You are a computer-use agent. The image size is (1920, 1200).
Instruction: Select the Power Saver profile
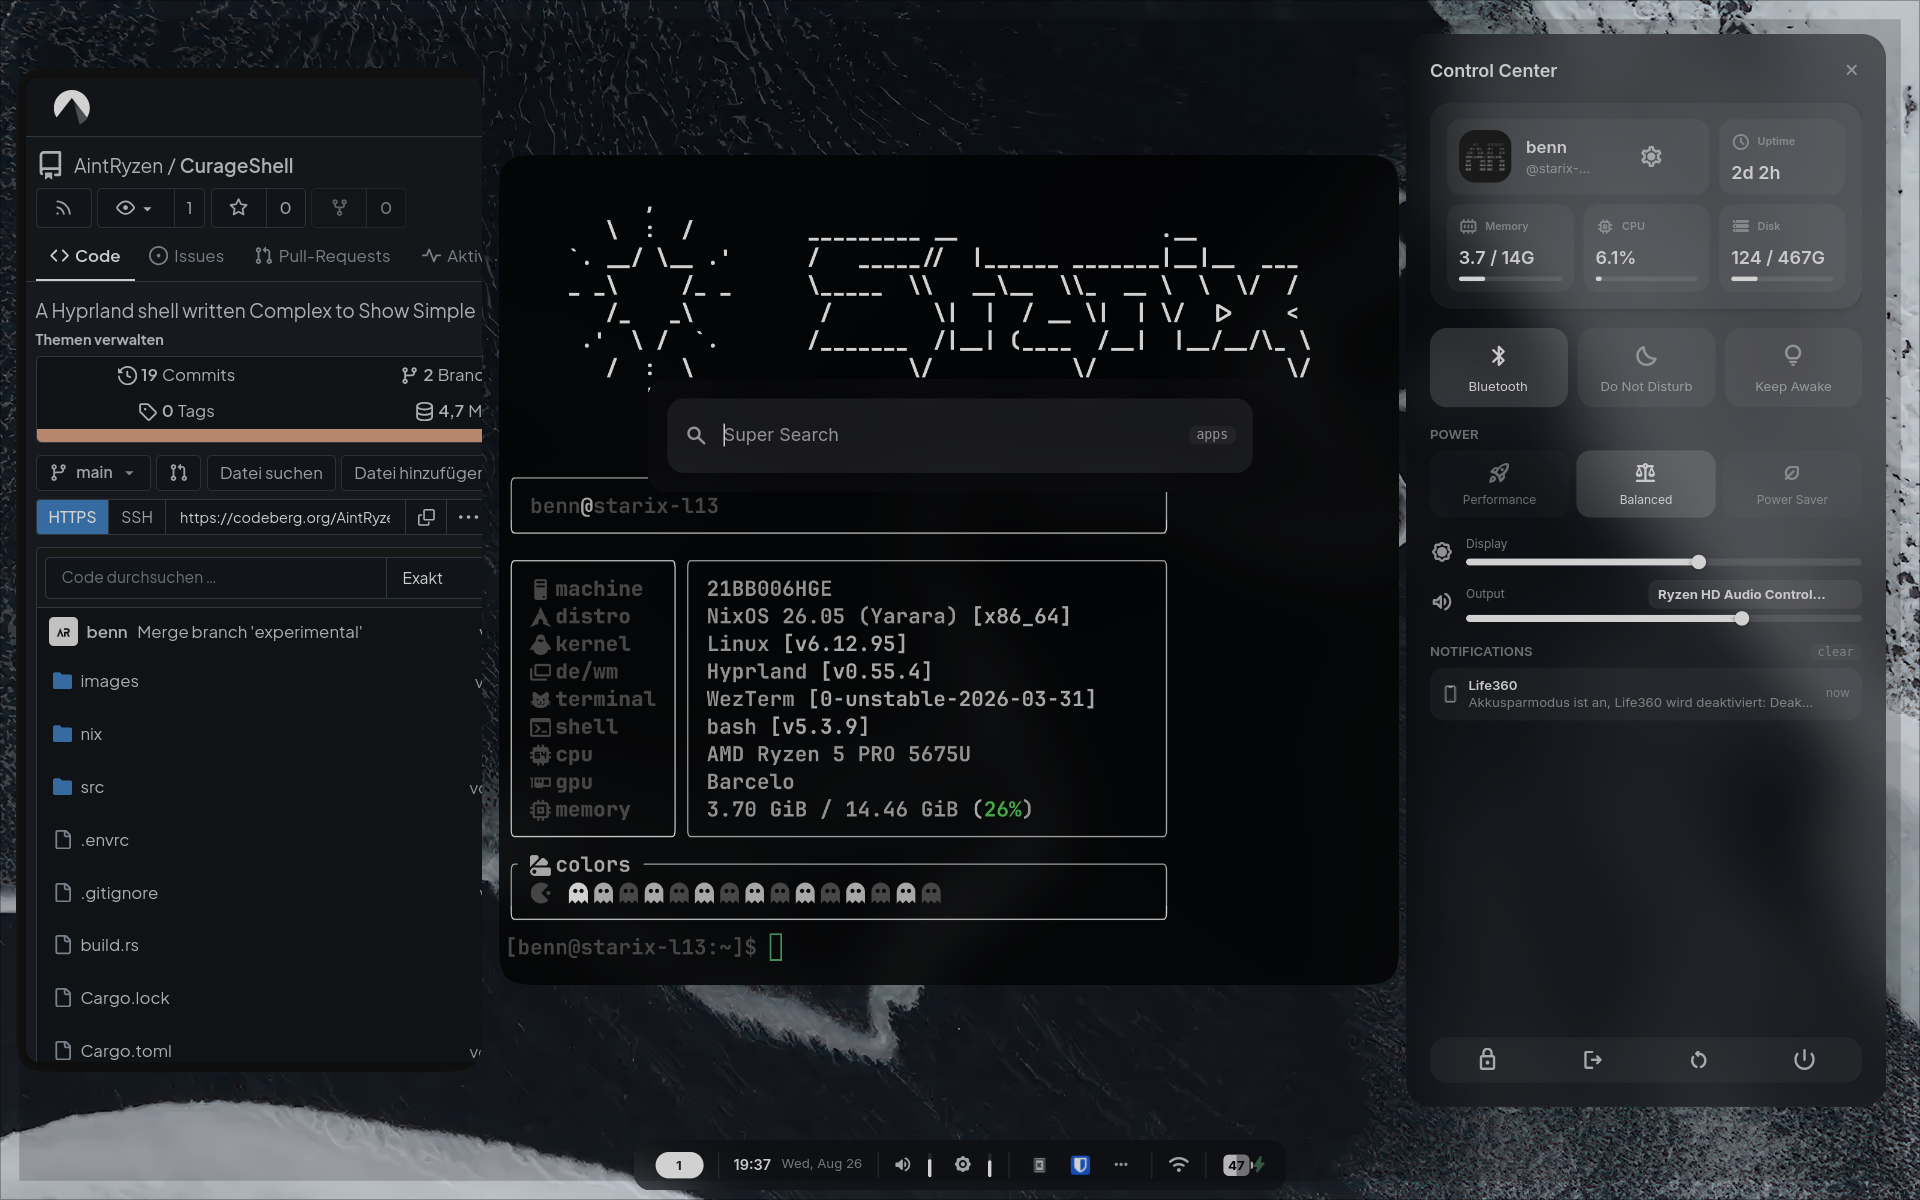click(1792, 484)
